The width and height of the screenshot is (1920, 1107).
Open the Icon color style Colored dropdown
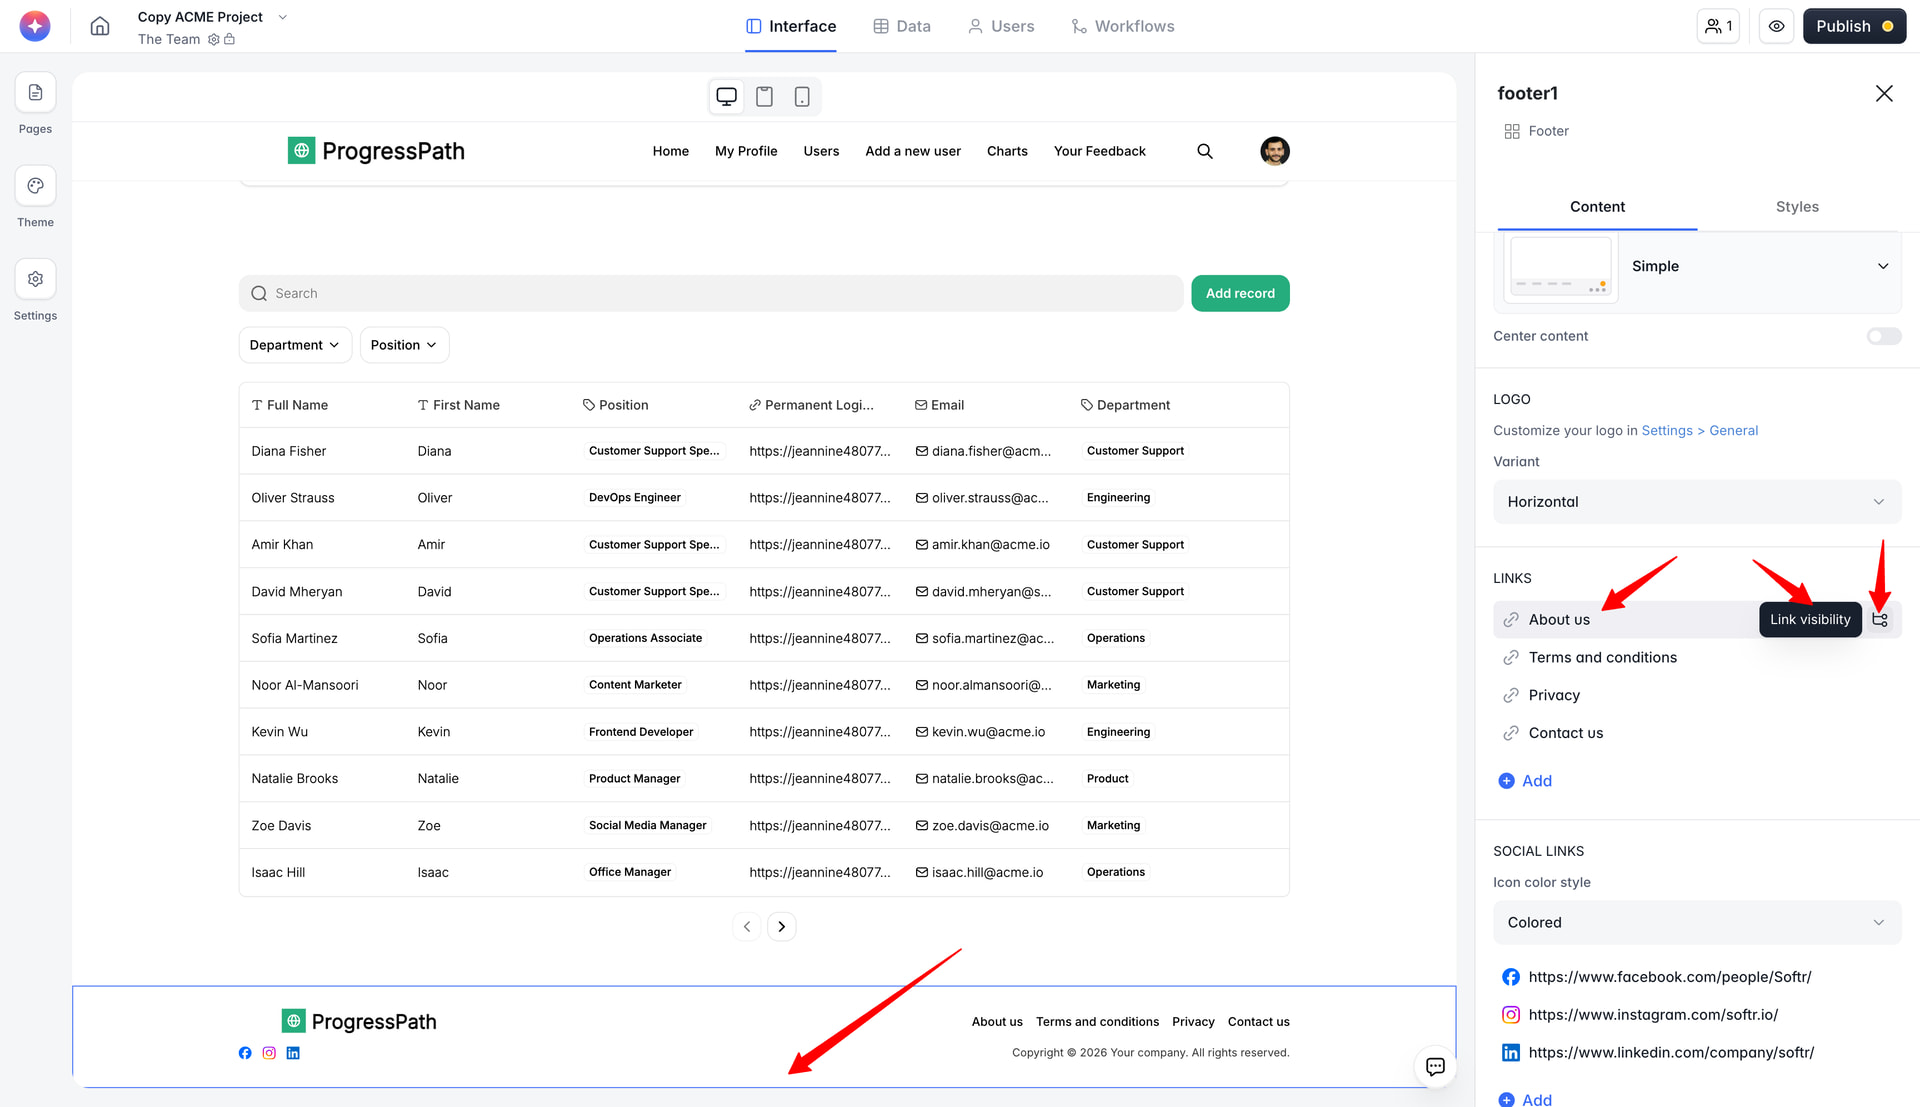(1696, 923)
